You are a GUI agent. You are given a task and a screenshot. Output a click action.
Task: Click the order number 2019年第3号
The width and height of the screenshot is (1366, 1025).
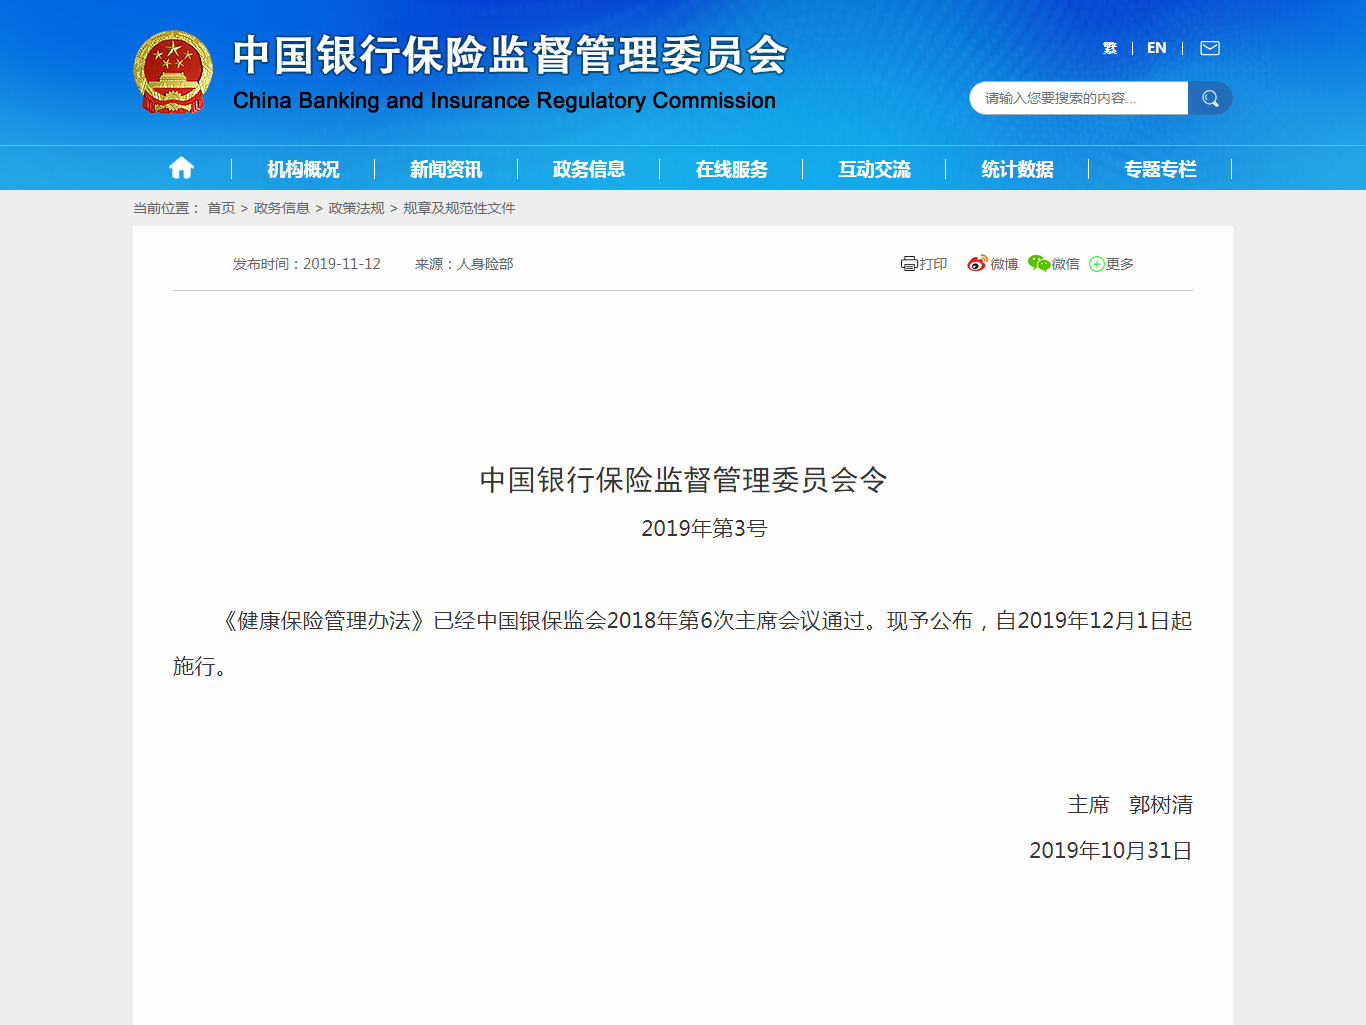click(x=704, y=528)
